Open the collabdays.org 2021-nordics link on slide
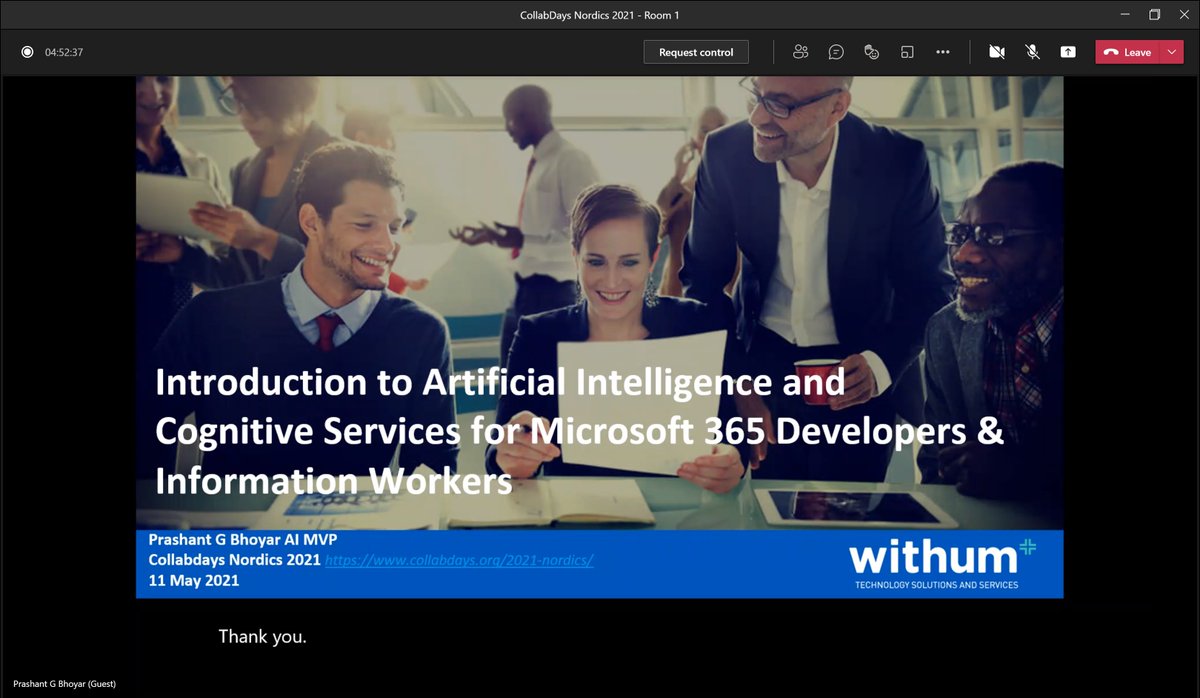This screenshot has height=698, width=1200. 460,560
